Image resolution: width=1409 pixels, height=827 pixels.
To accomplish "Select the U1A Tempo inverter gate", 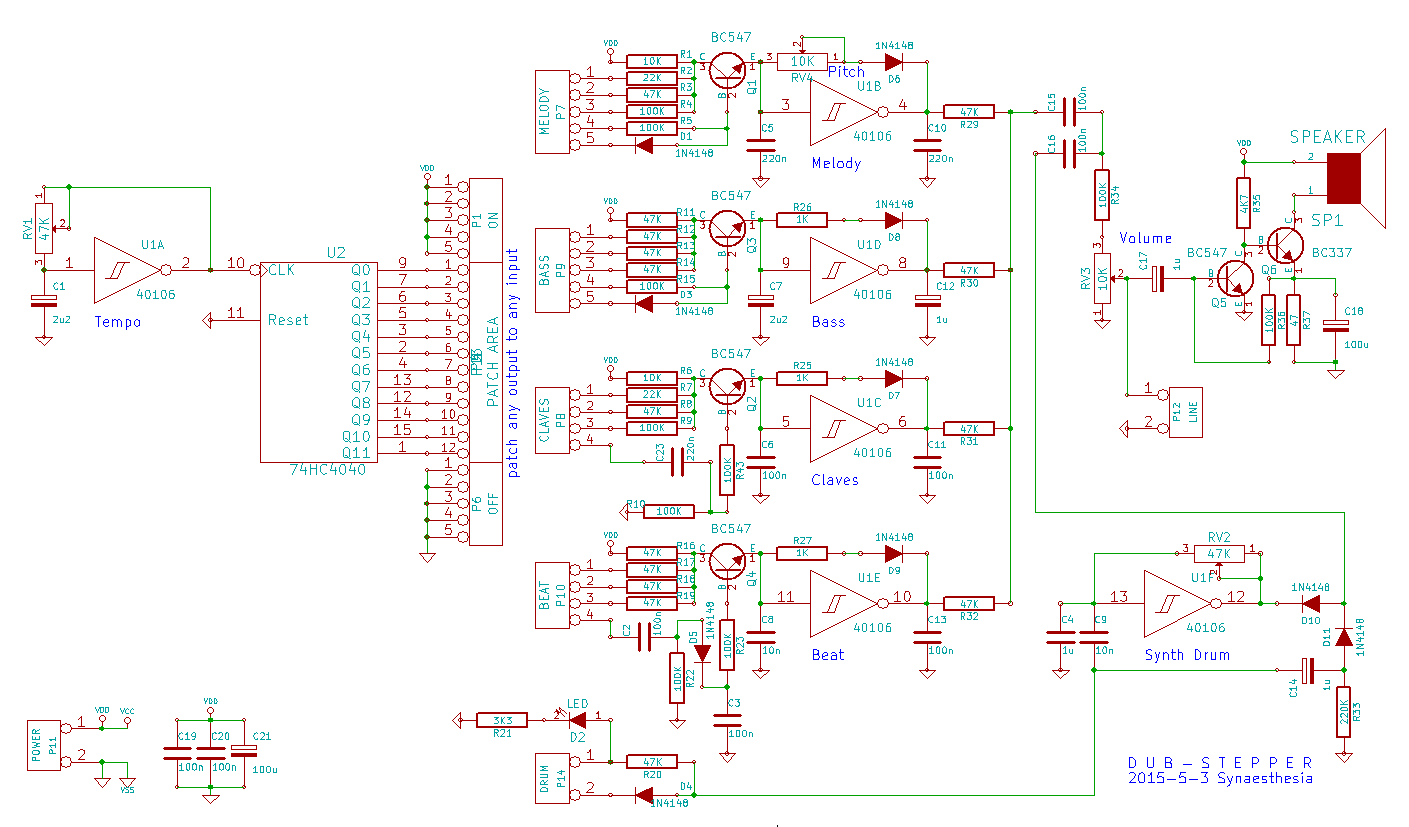I will click(x=127, y=269).
